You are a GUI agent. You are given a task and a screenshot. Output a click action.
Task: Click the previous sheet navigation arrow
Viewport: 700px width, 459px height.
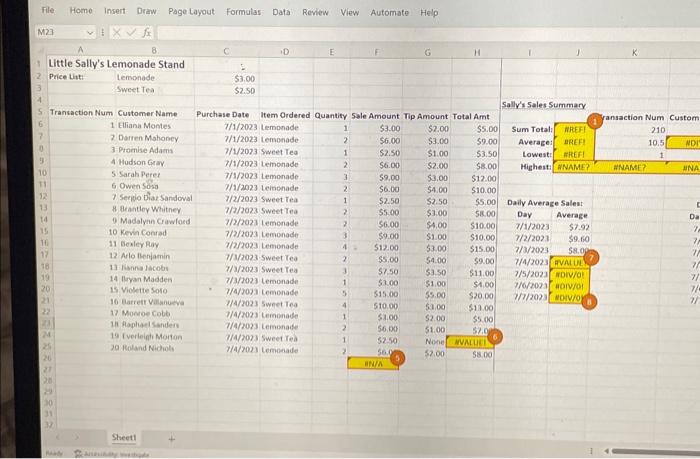58,437
